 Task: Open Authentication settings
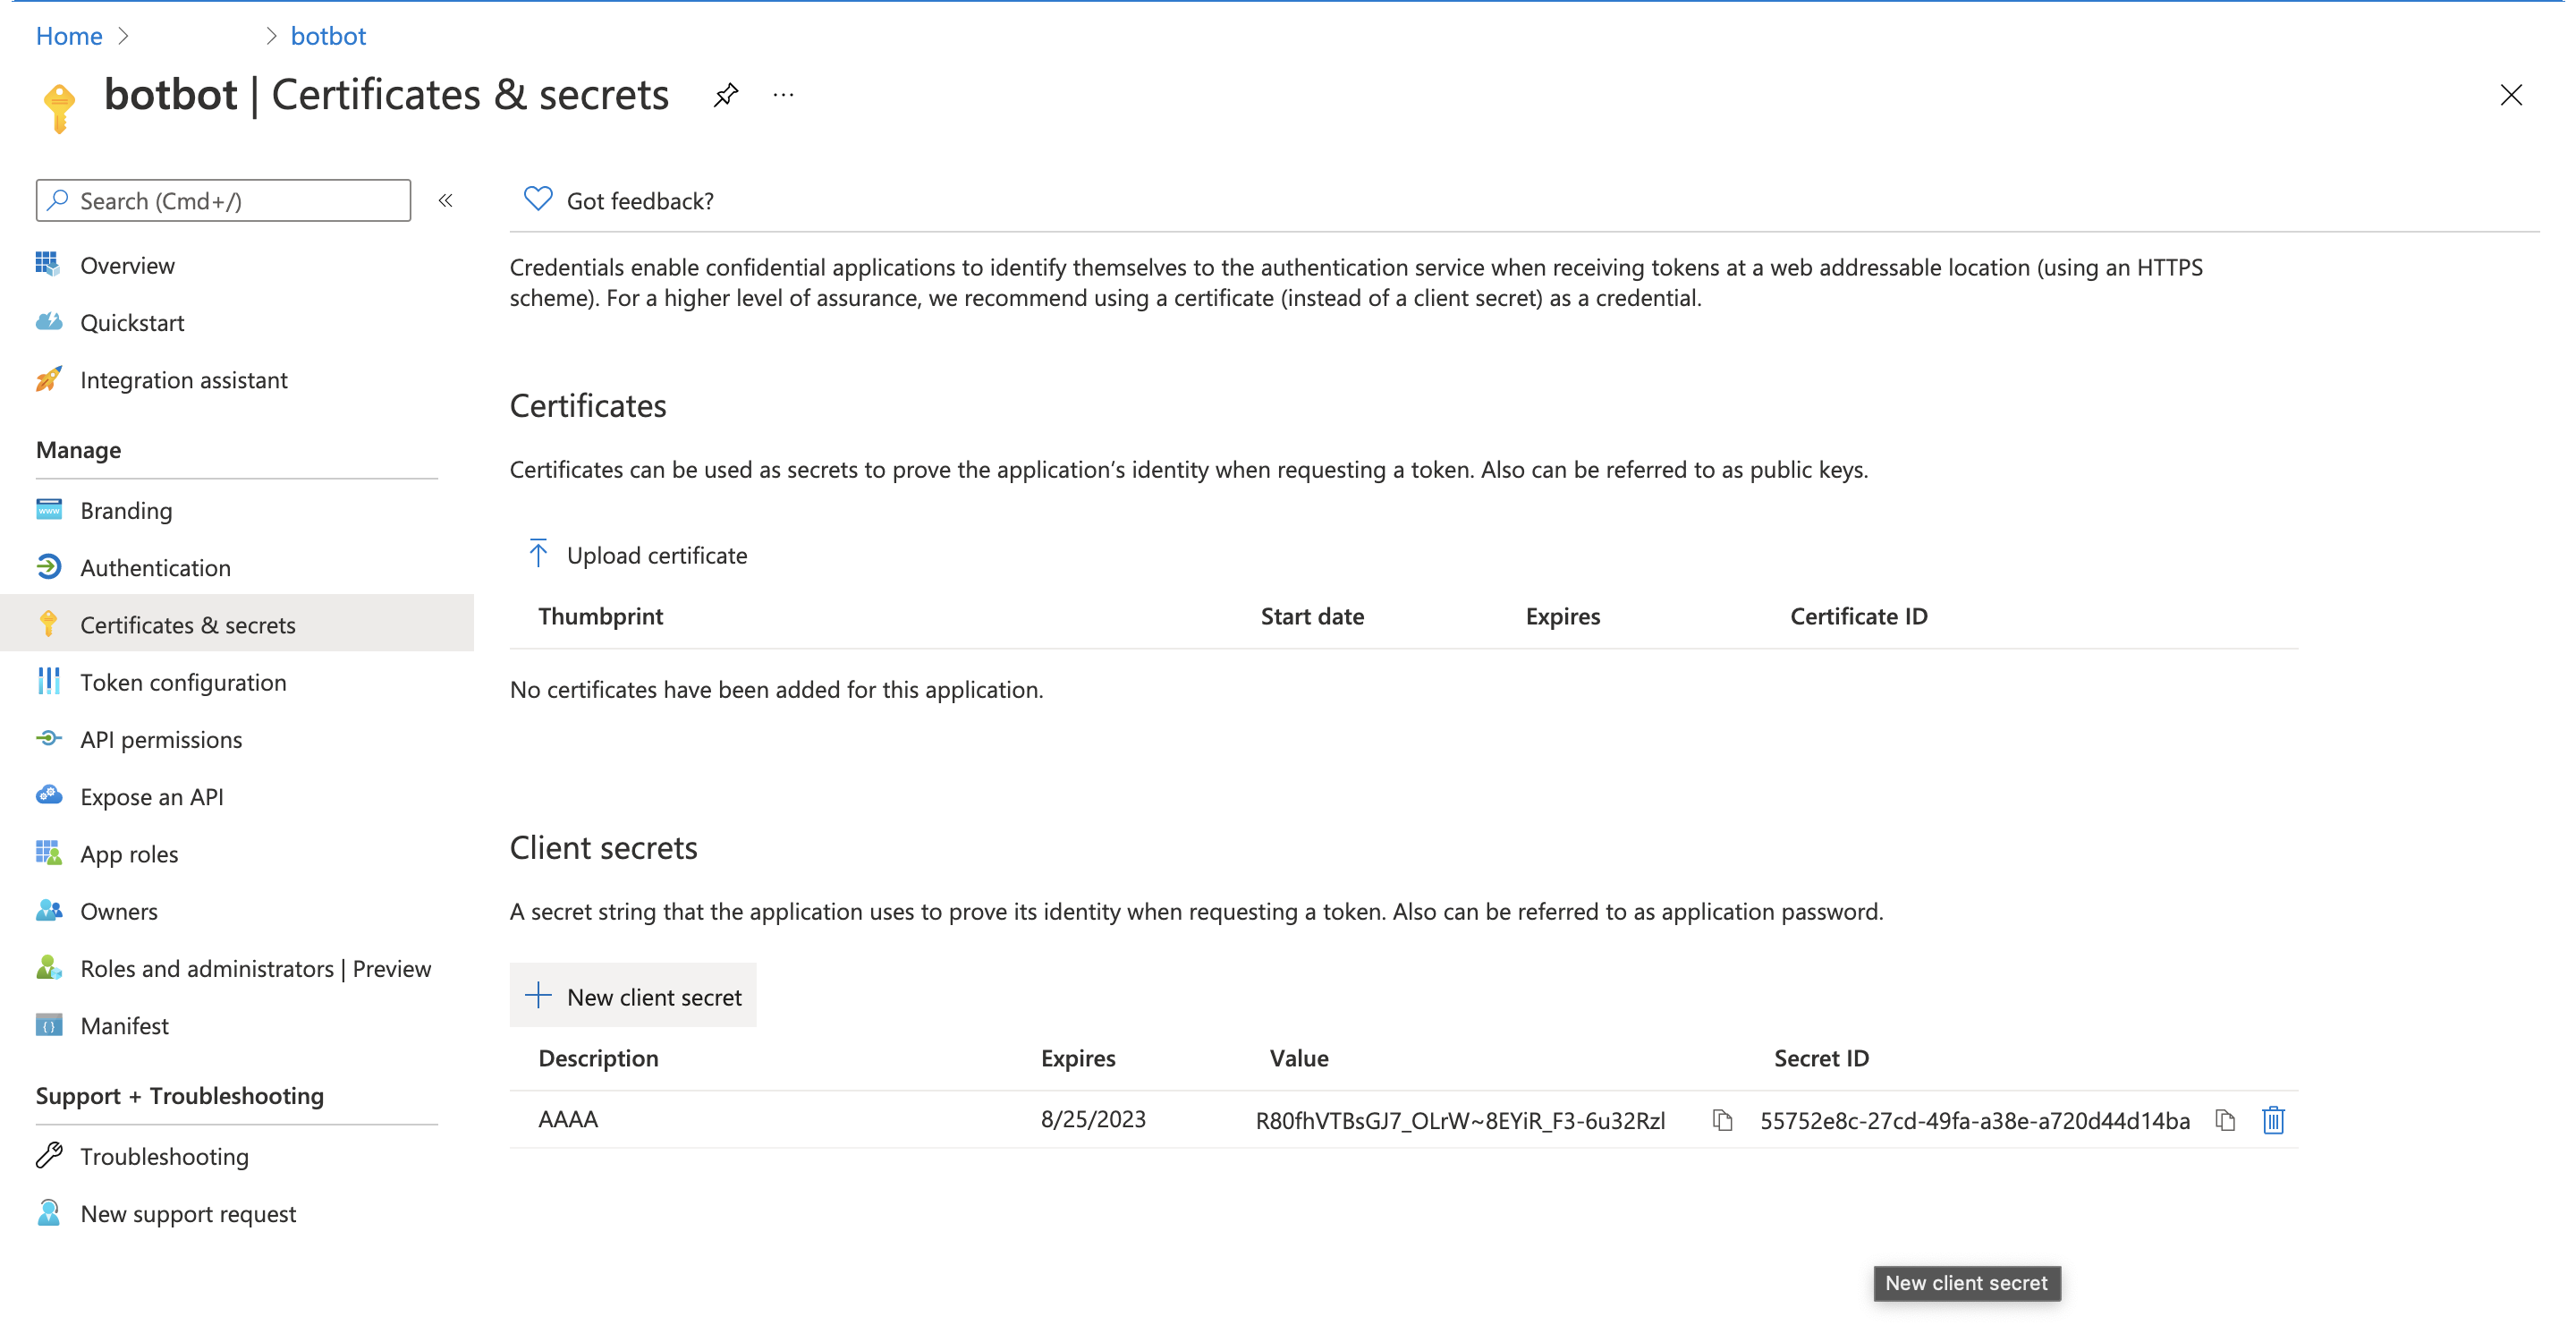click(155, 567)
